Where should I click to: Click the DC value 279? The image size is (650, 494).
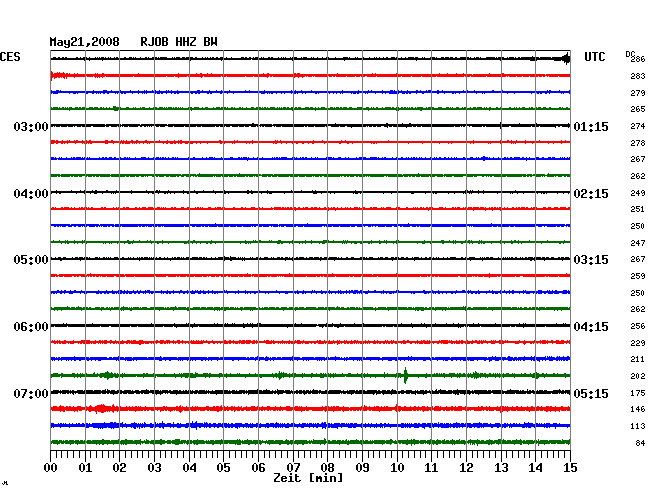(638, 93)
